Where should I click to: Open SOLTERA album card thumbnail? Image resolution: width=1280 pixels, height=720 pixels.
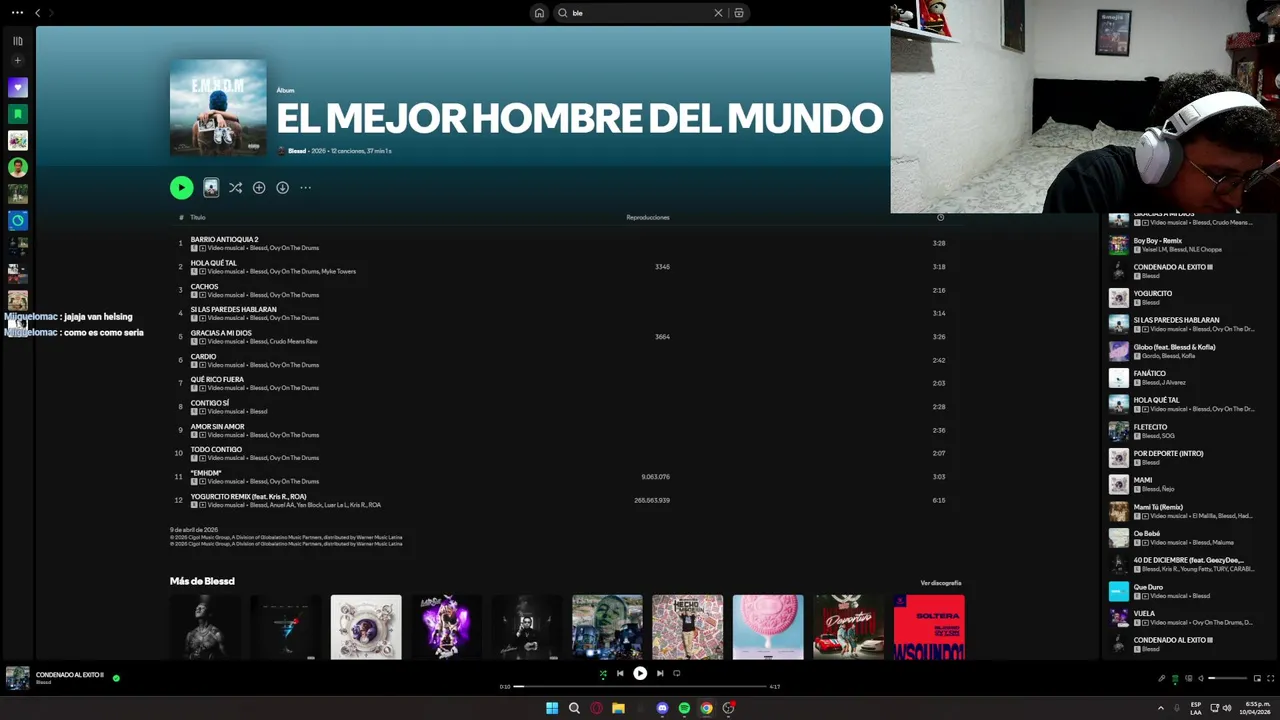(929, 627)
